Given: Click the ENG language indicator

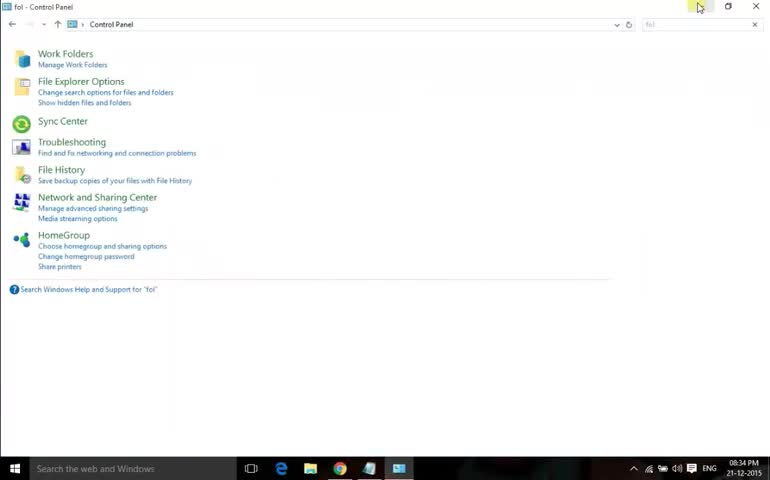Looking at the screenshot, I should pos(709,469).
